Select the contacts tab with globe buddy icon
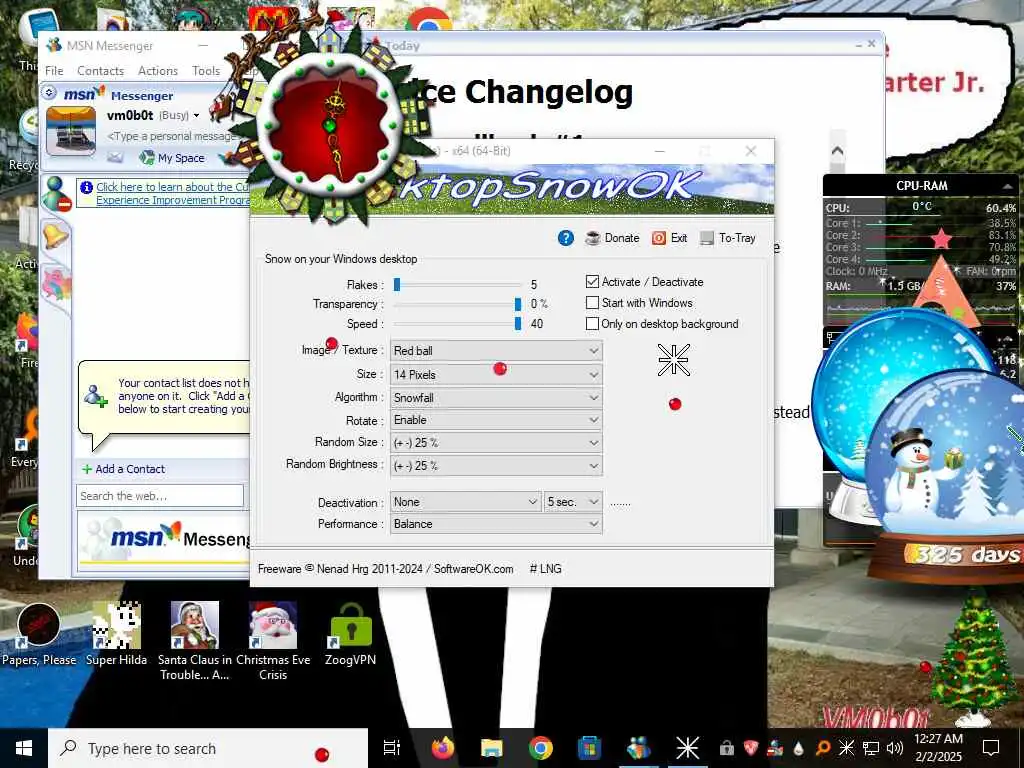The width and height of the screenshot is (1024, 768). pos(56,193)
